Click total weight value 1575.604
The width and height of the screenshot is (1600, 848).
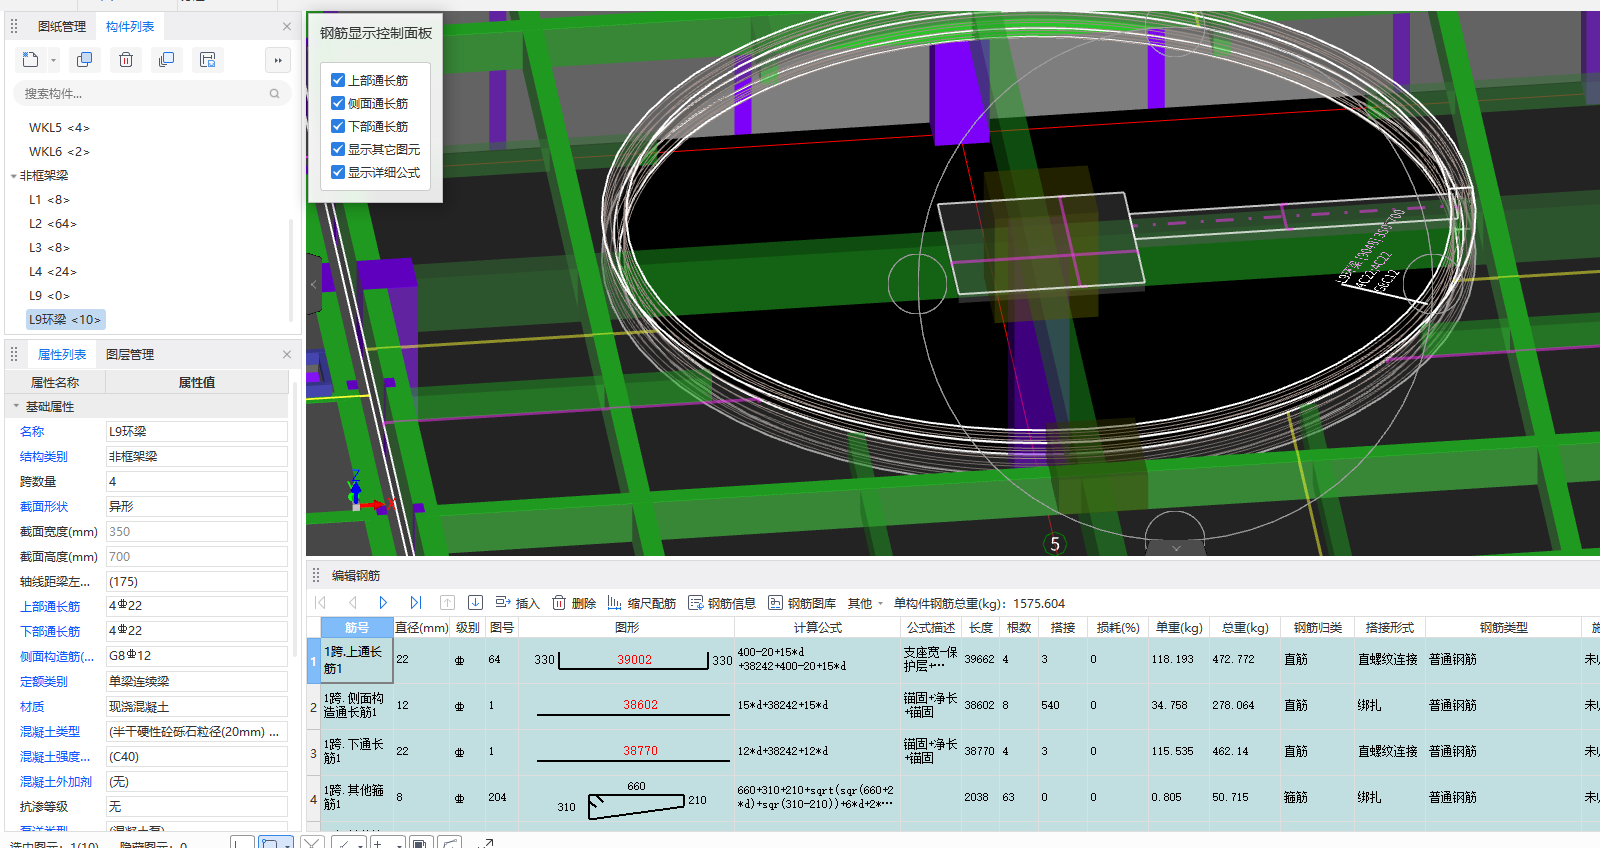click(x=1039, y=603)
